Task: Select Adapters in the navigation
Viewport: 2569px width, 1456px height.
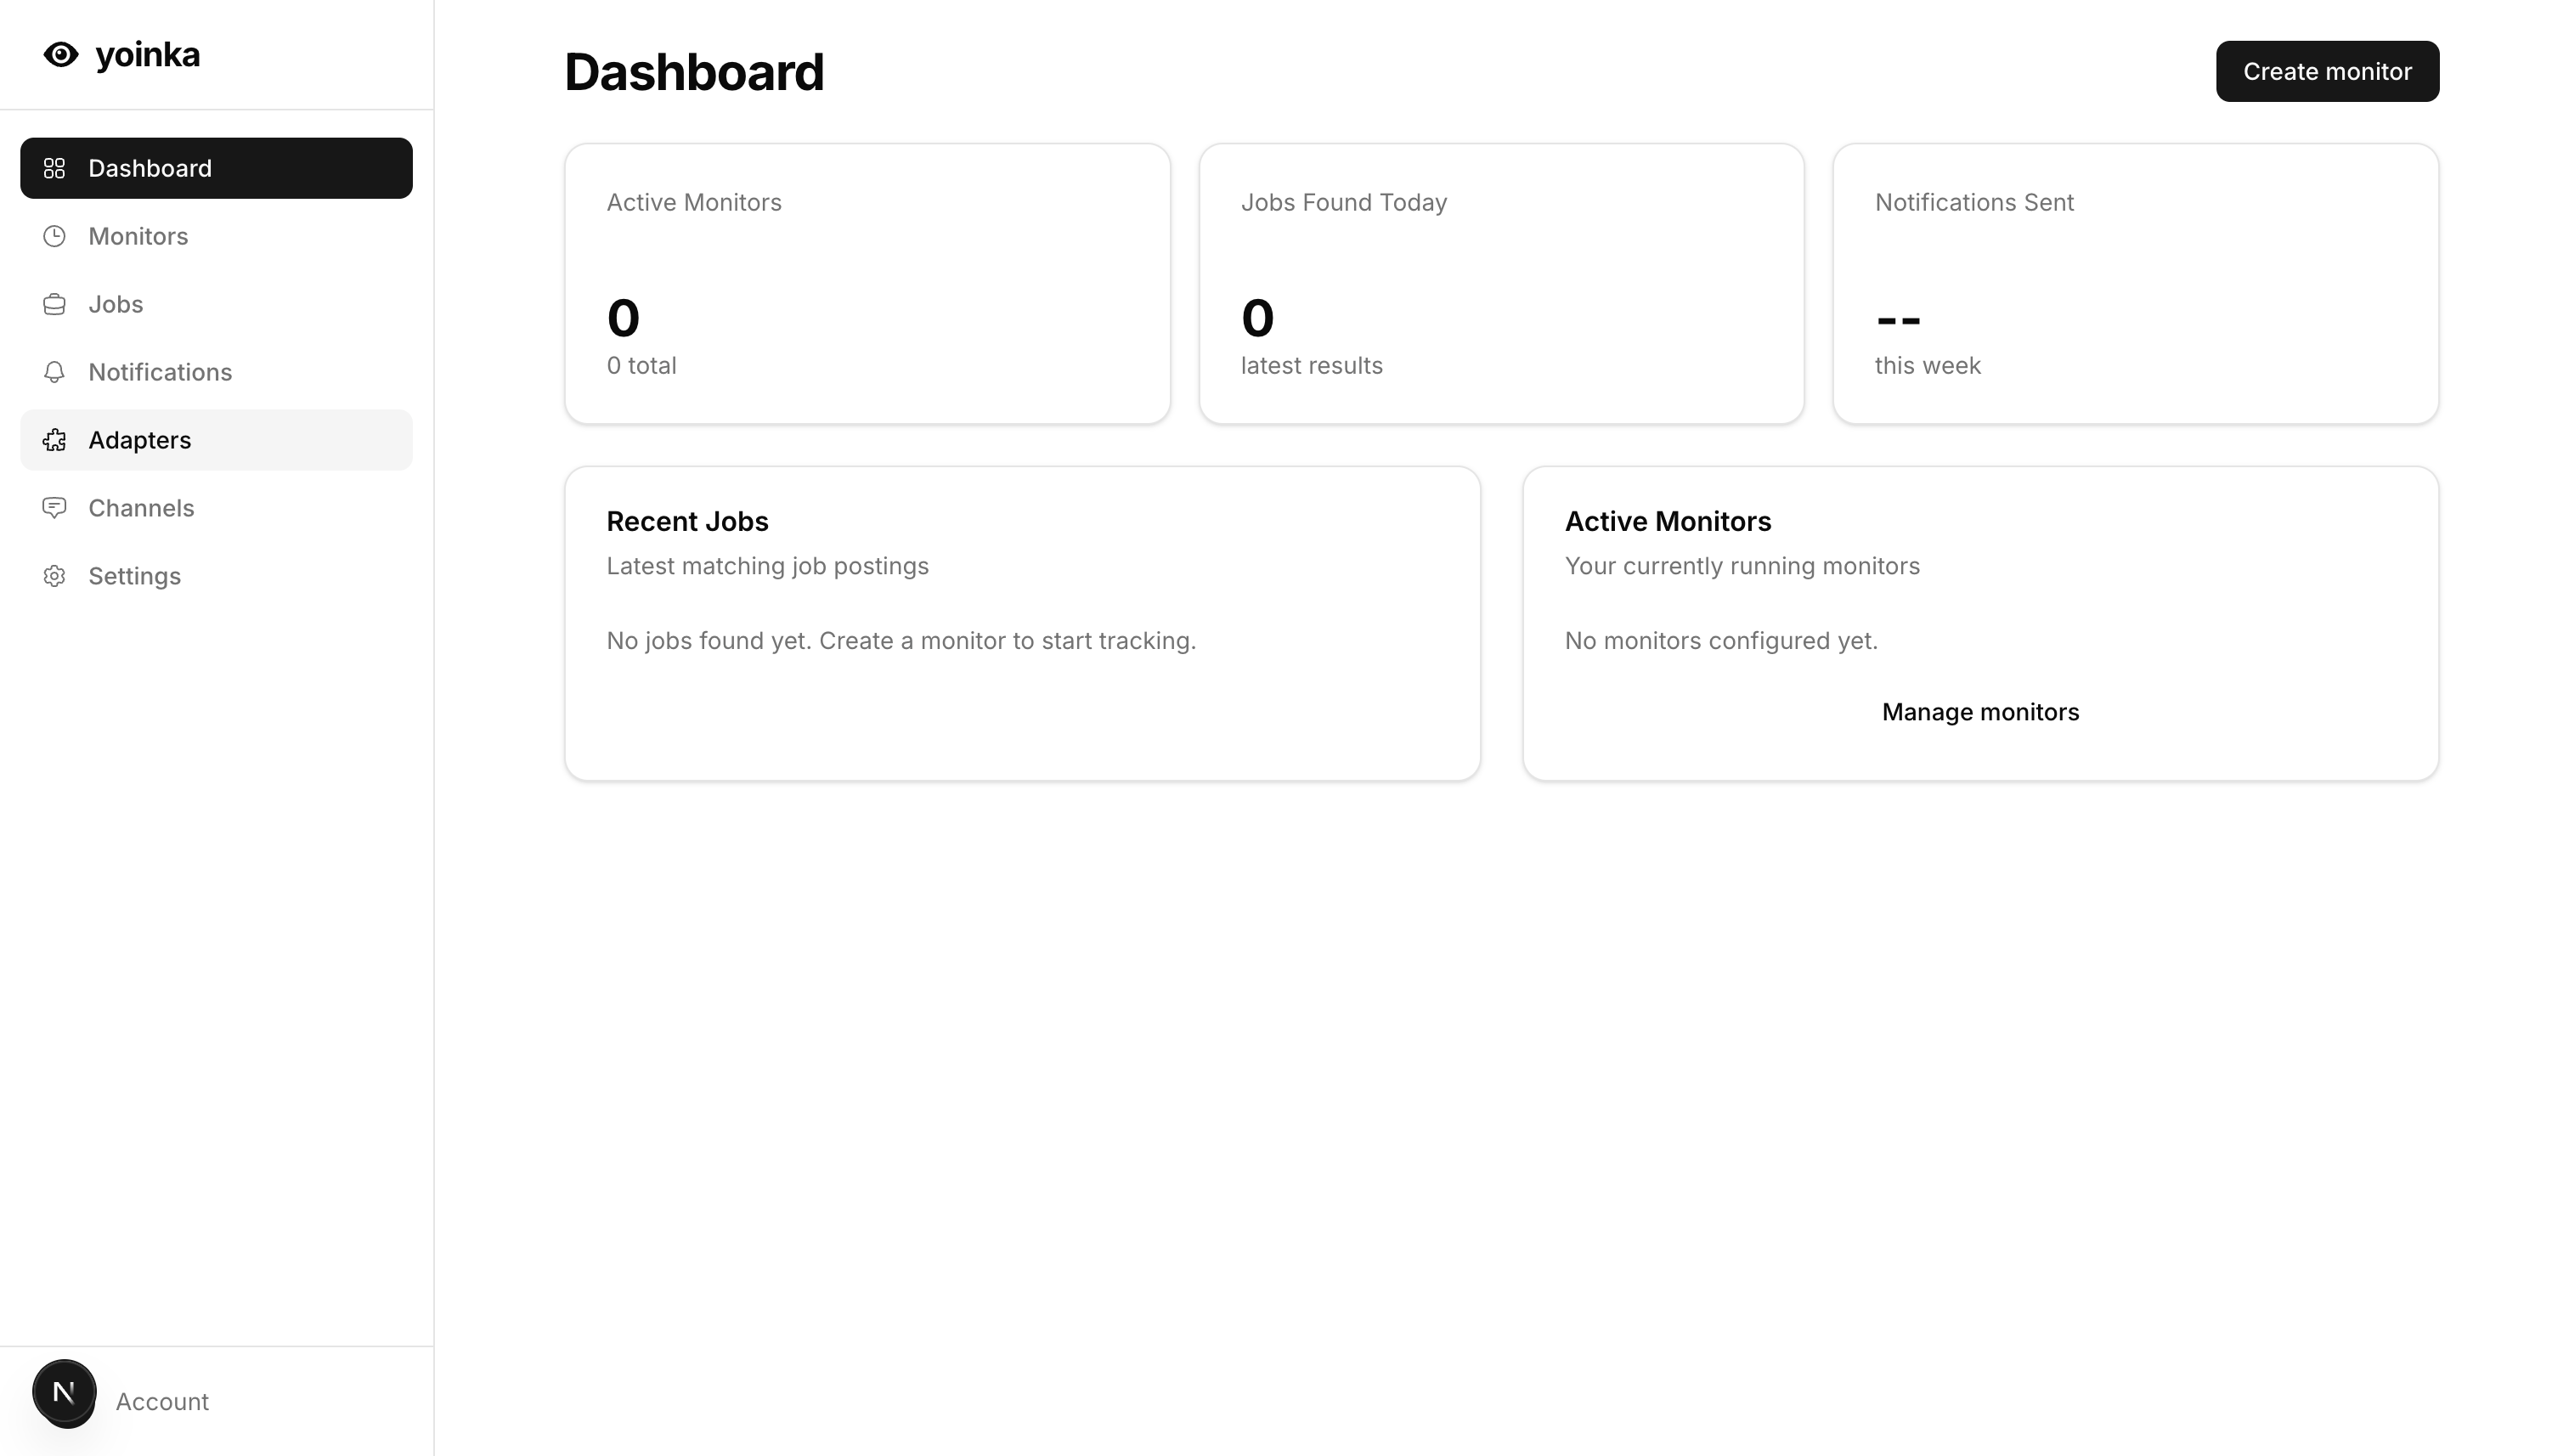Action: pos(140,440)
